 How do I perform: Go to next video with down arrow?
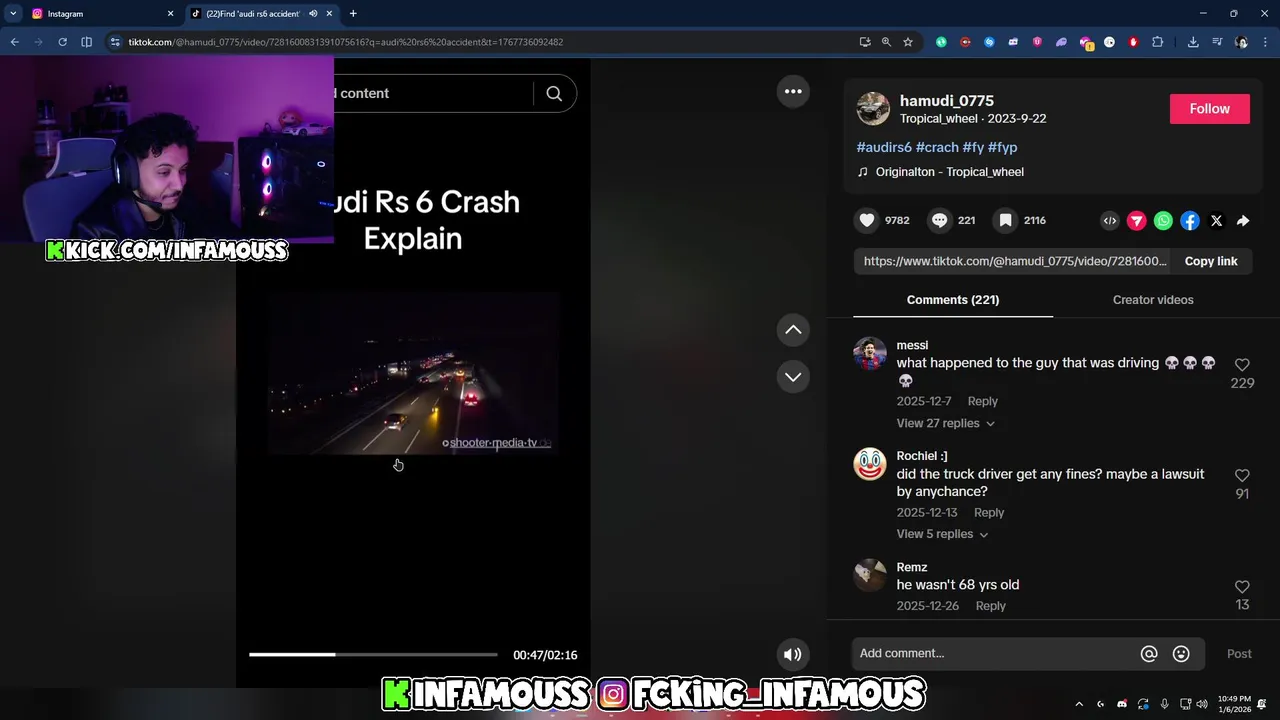[x=793, y=377]
